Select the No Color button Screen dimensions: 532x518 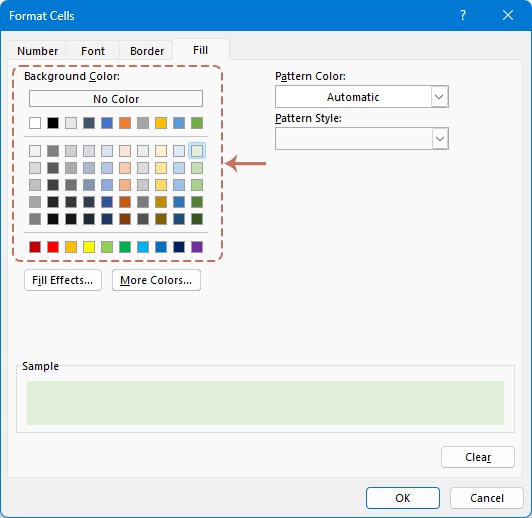click(116, 99)
